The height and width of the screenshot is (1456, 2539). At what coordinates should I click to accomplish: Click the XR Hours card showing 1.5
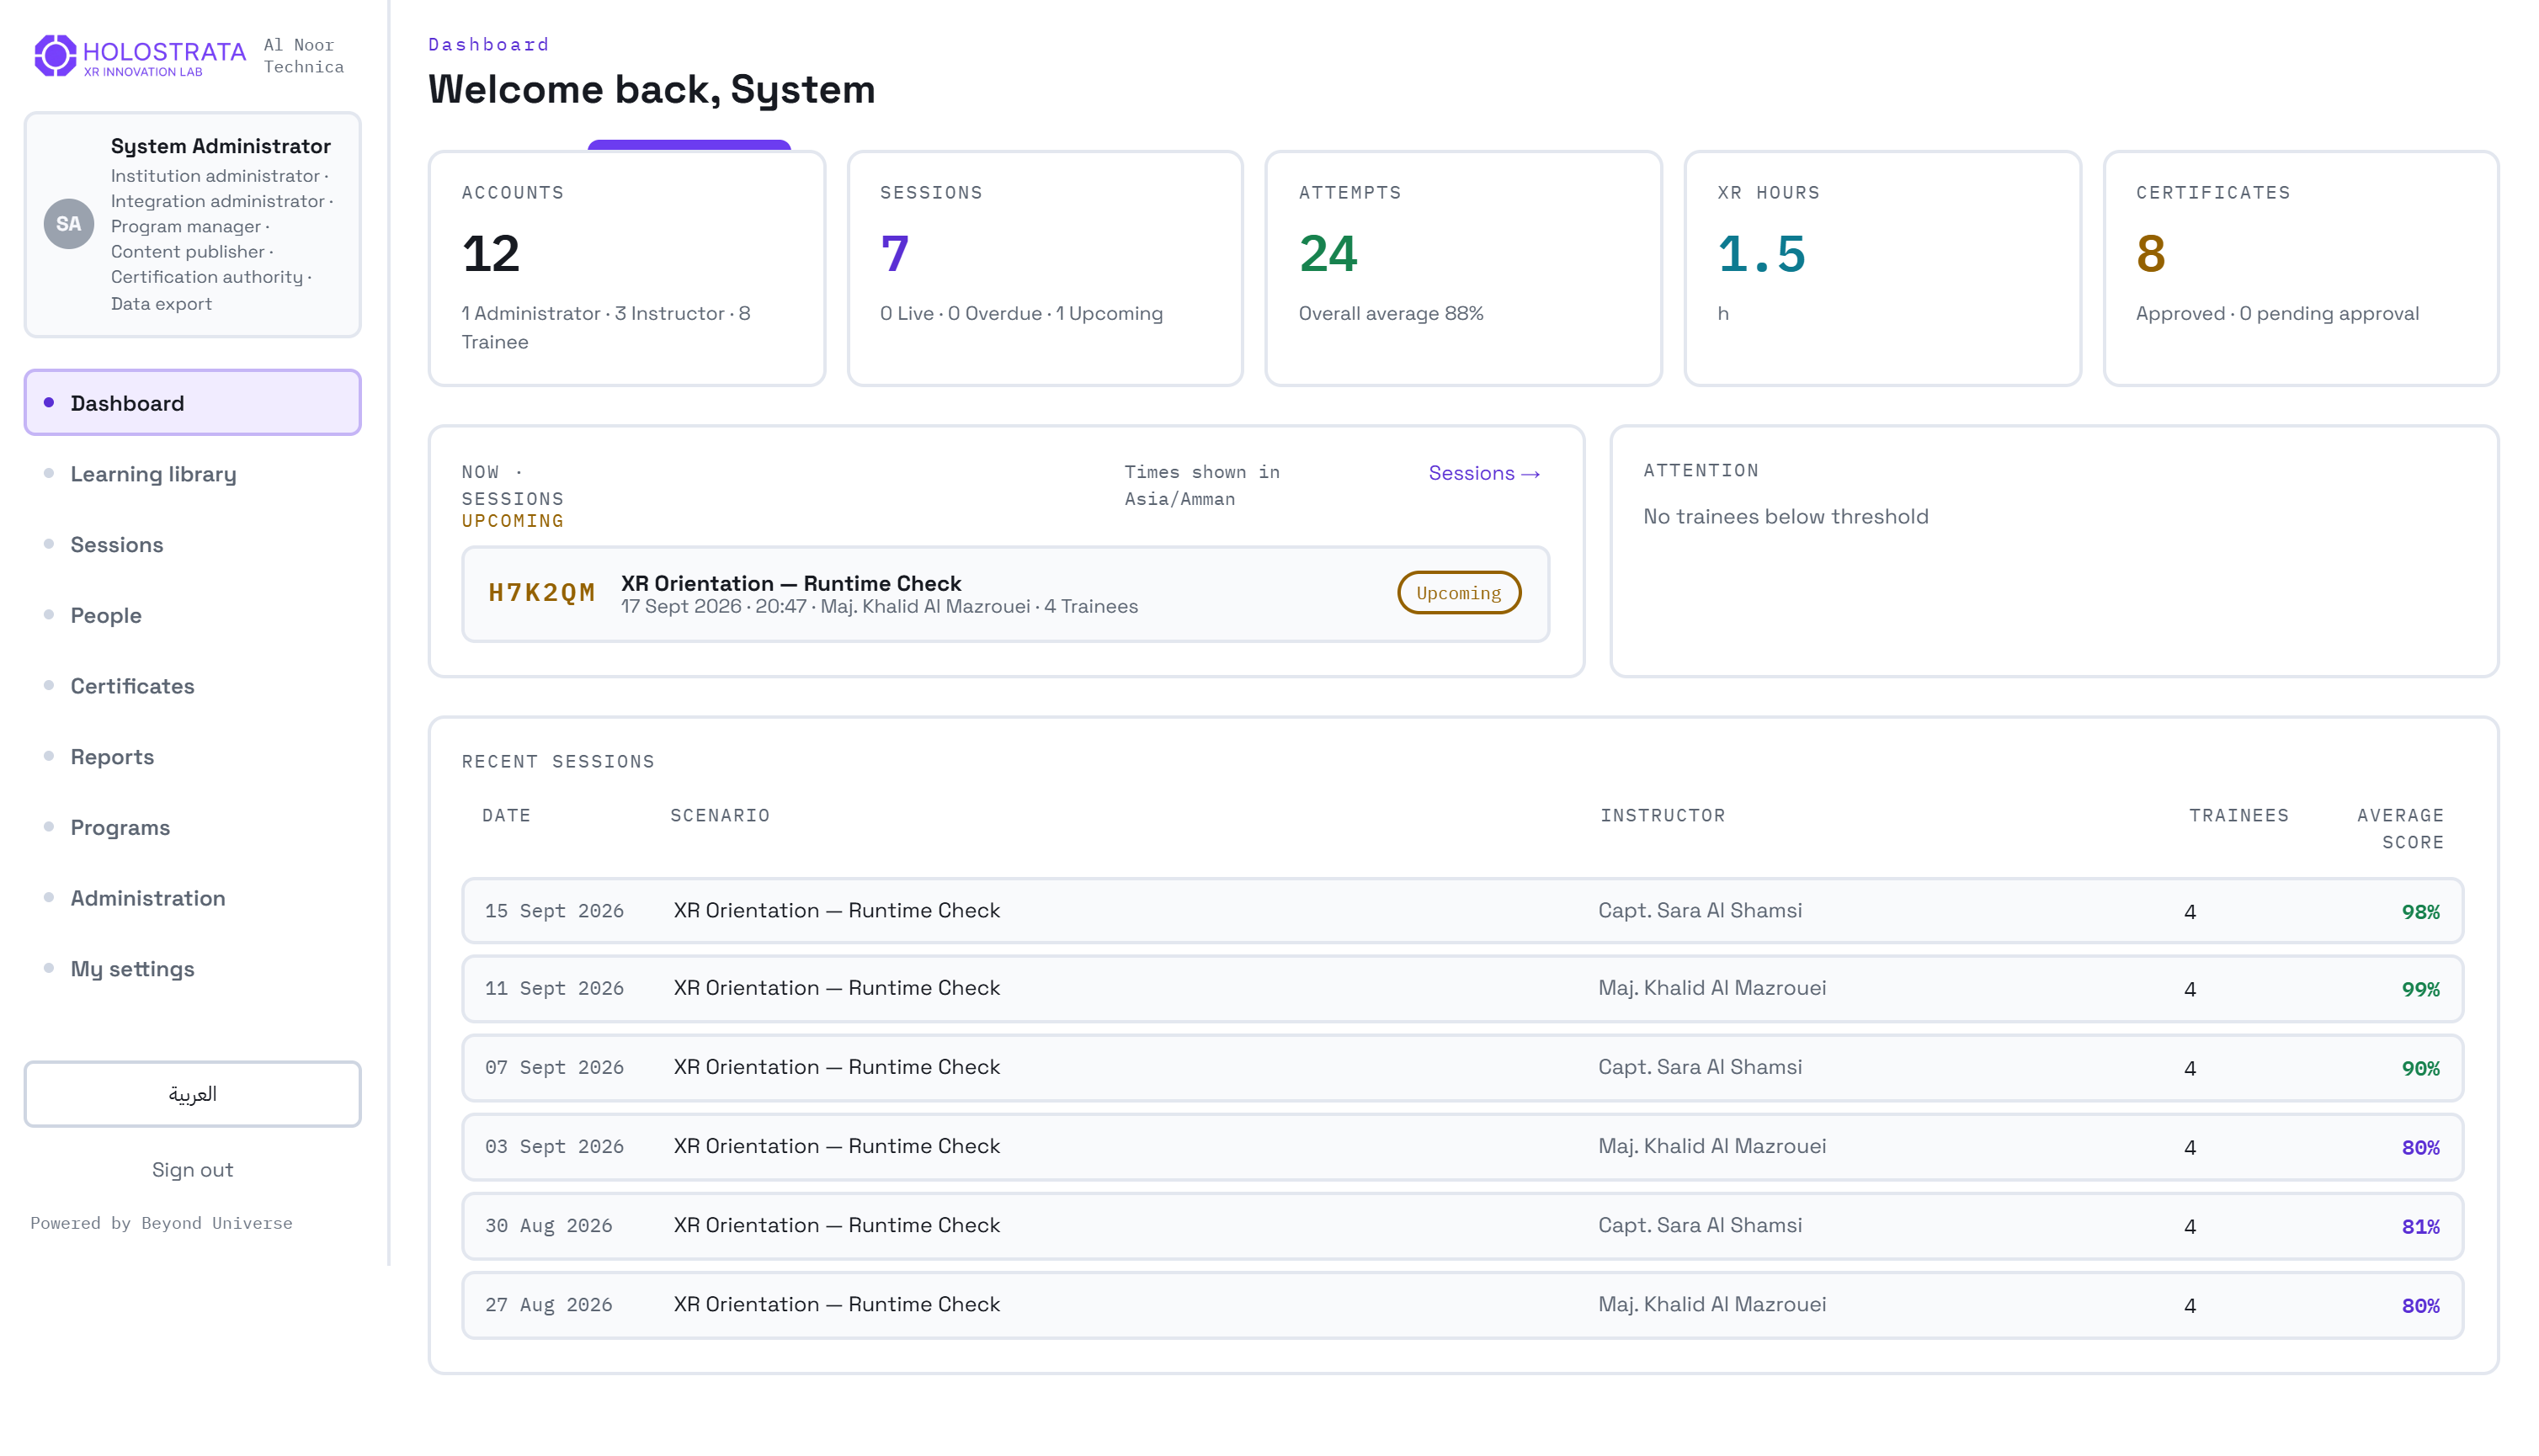coord(1883,268)
